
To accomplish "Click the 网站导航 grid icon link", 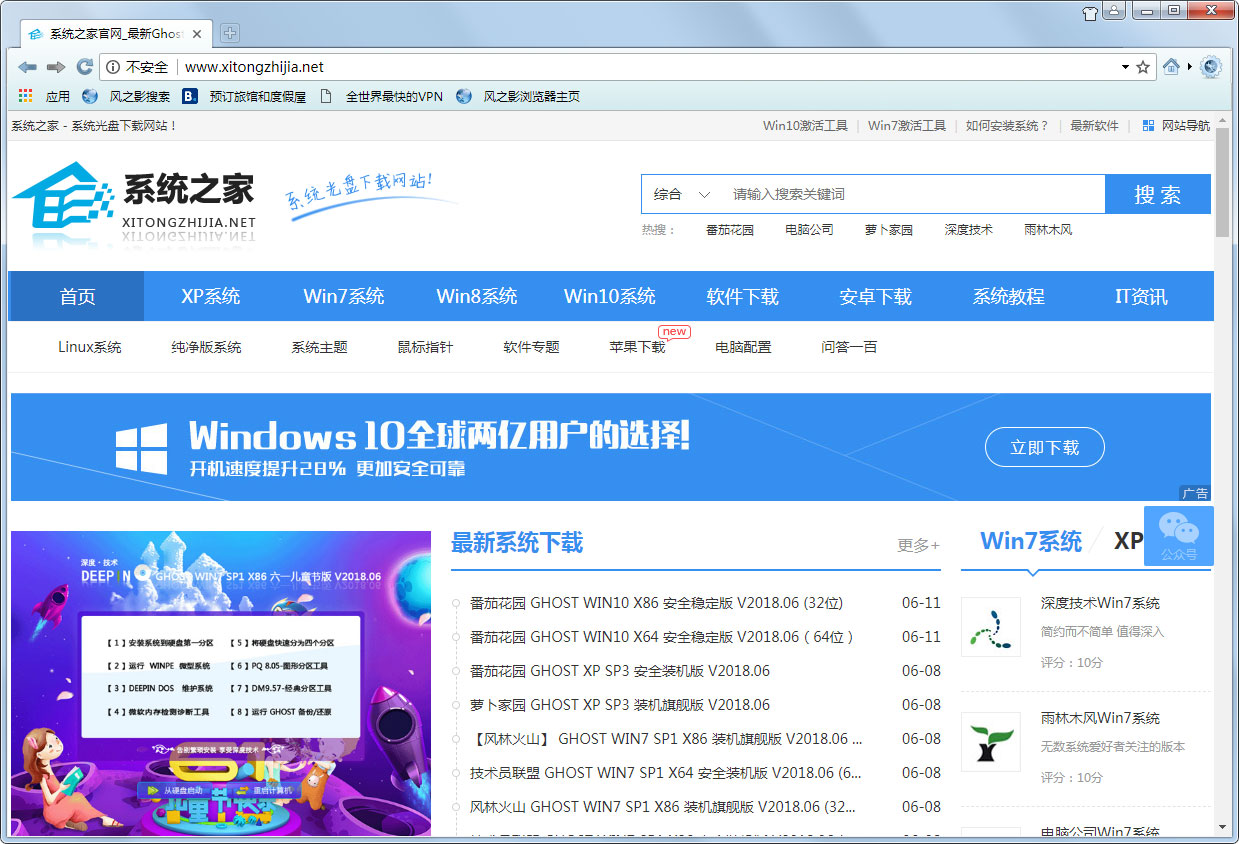I will click(1176, 126).
